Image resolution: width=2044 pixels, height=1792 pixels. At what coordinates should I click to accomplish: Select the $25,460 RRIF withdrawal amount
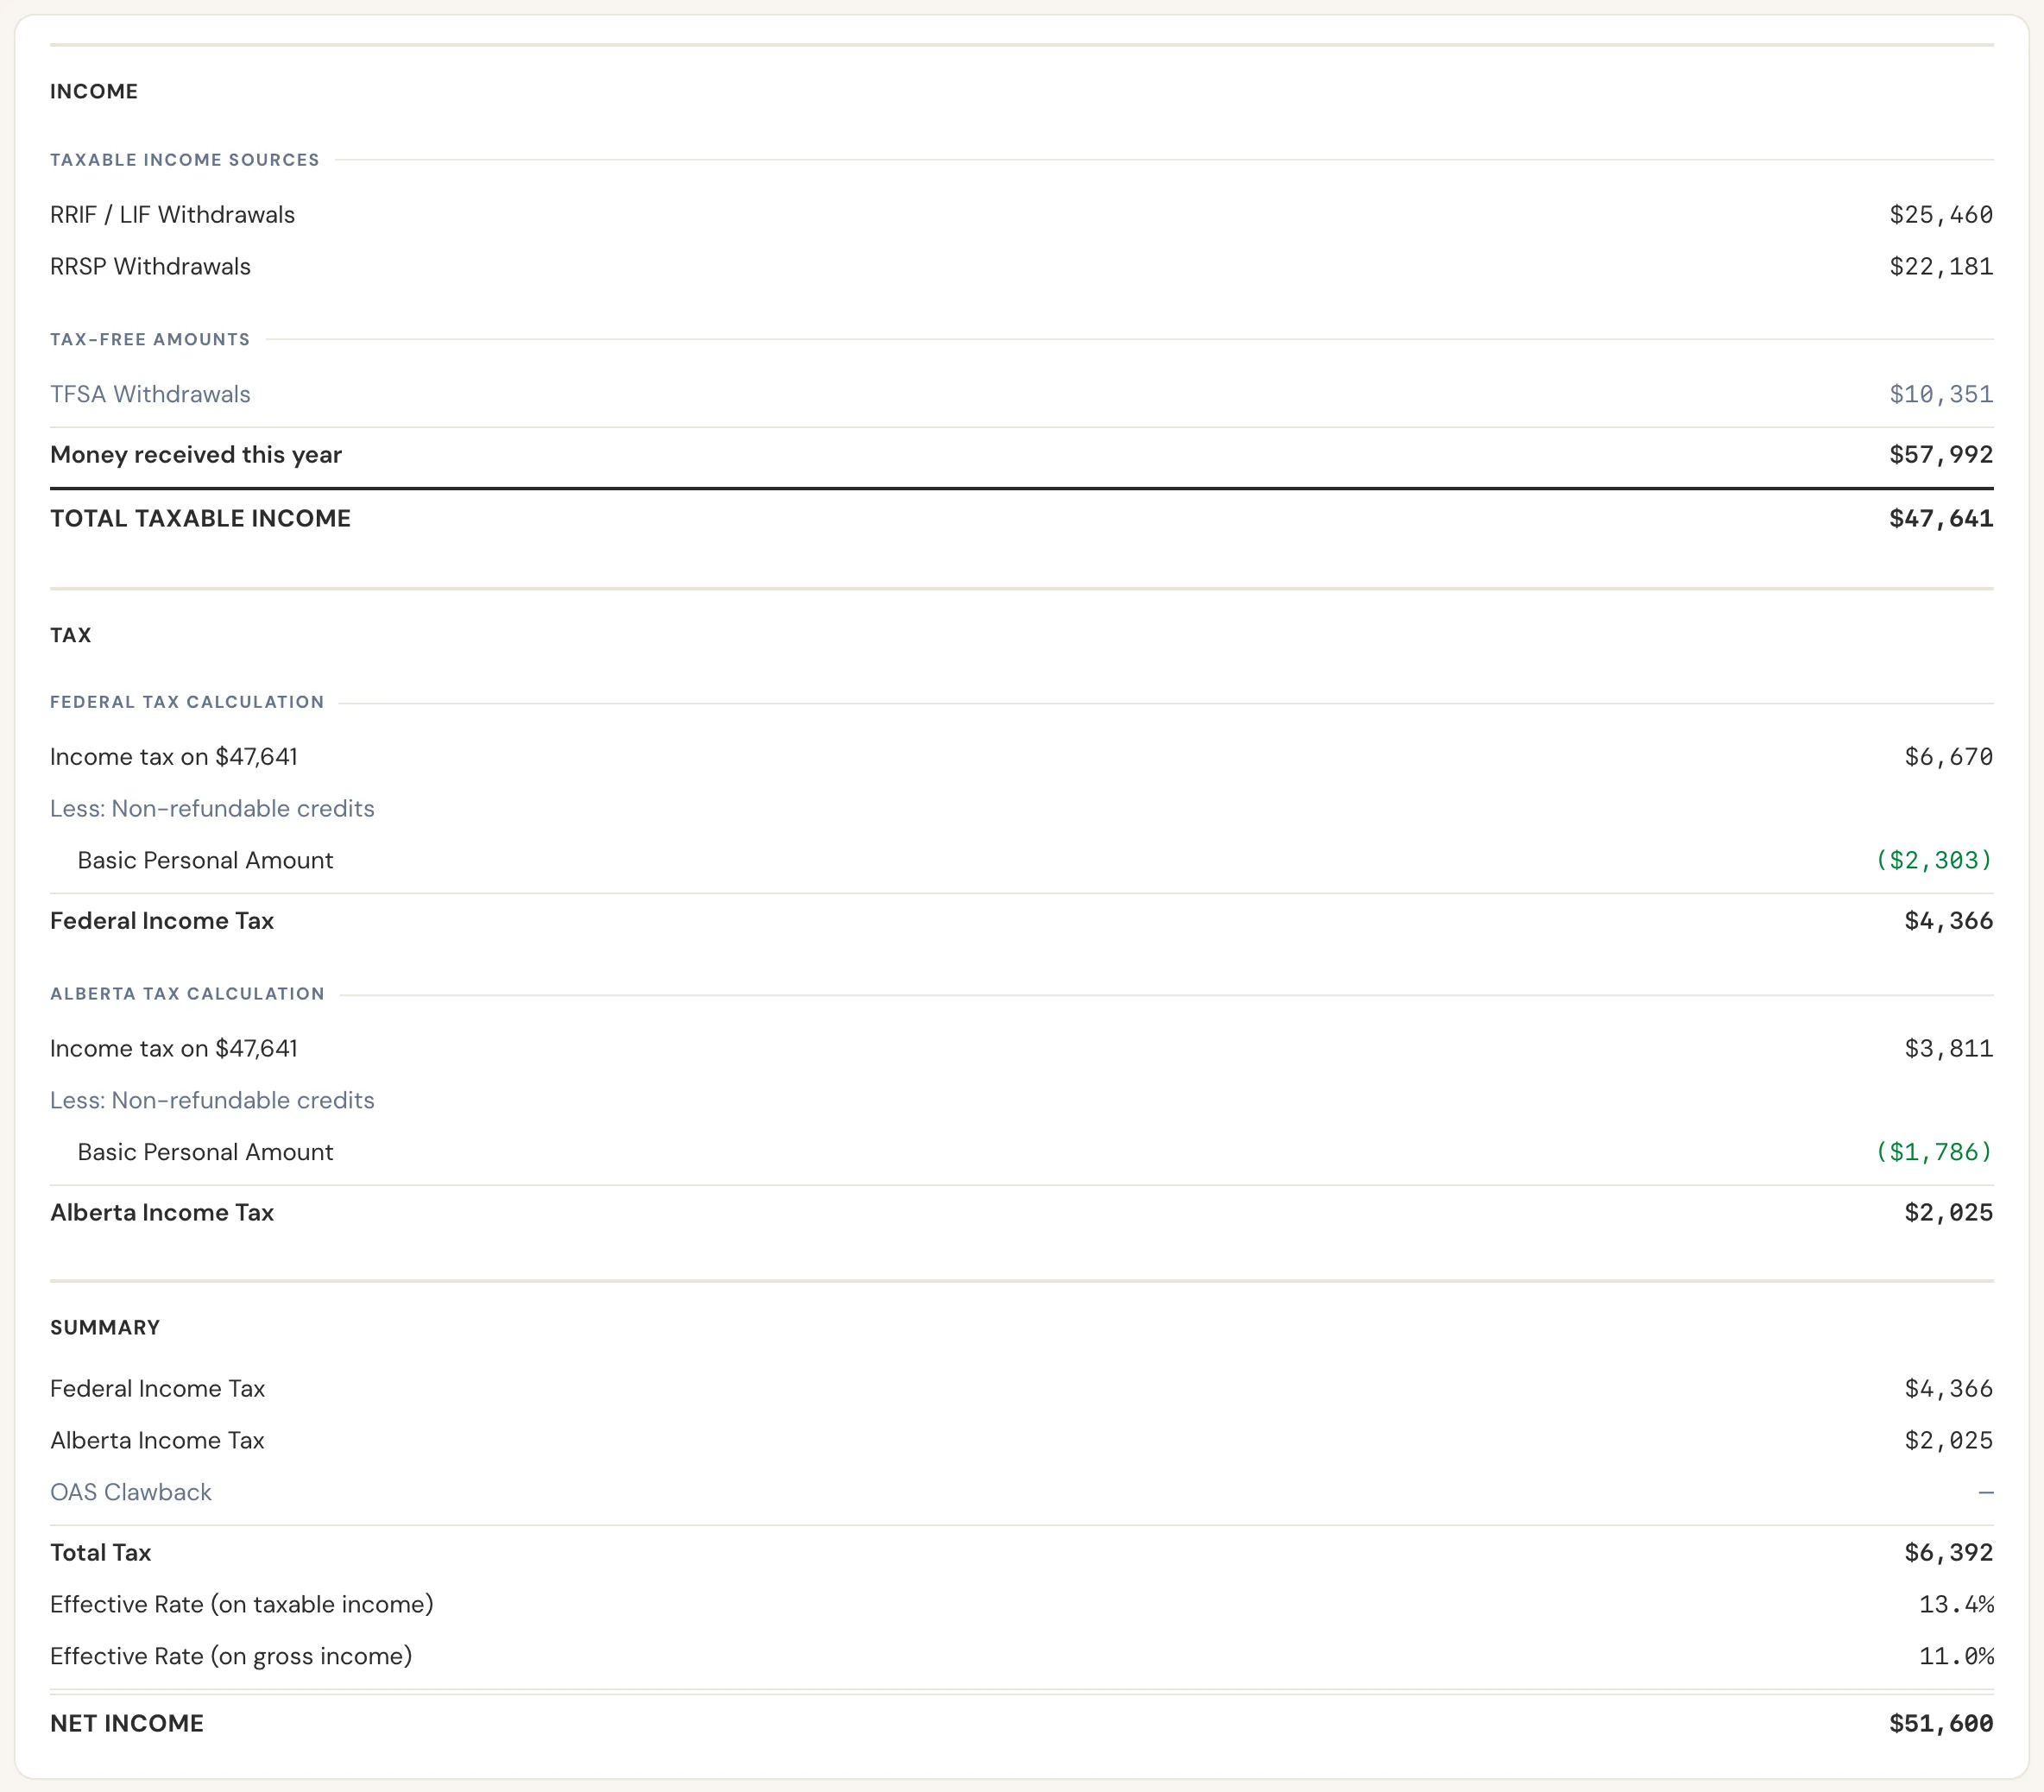point(1941,215)
